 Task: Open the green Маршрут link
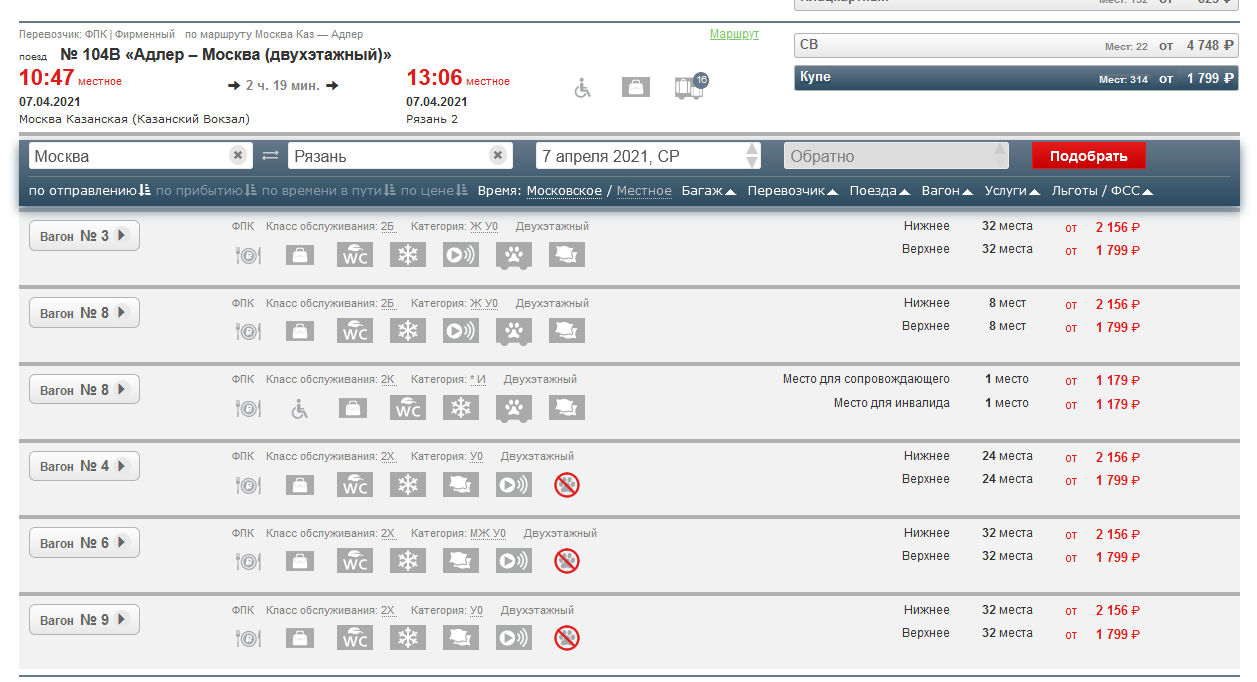(x=734, y=34)
